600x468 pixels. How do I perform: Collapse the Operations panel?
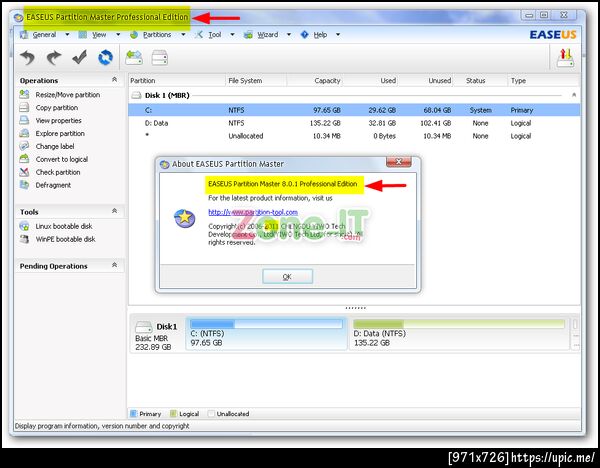[x=114, y=79]
